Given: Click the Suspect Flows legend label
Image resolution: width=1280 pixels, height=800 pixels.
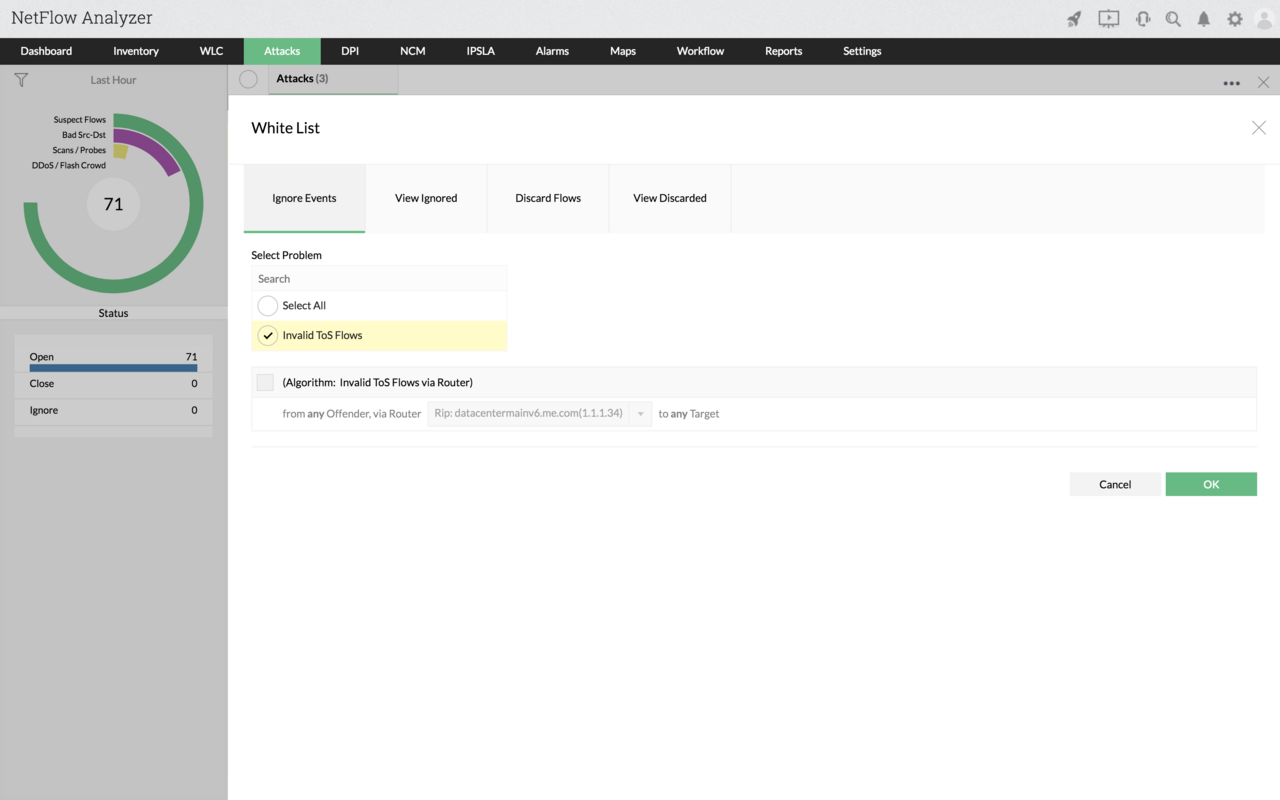Looking at the screenshot, I should tap(80, 120).
